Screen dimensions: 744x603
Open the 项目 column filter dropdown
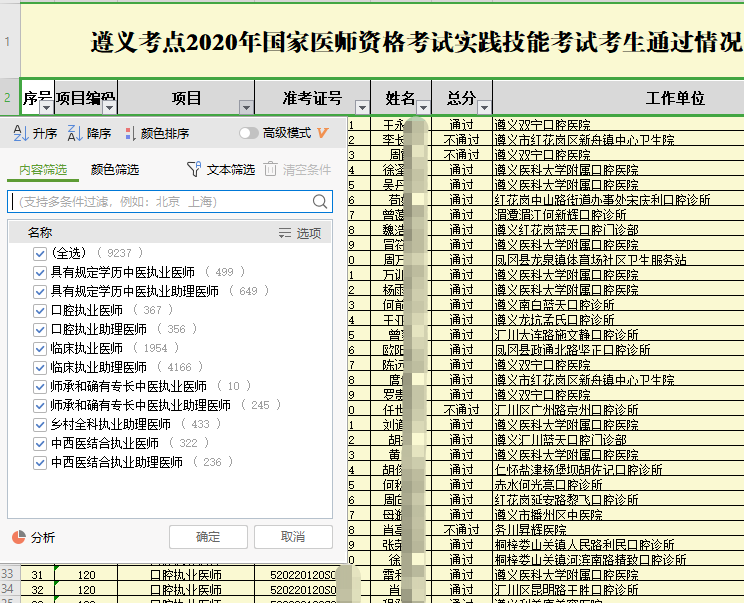(246, 106)
